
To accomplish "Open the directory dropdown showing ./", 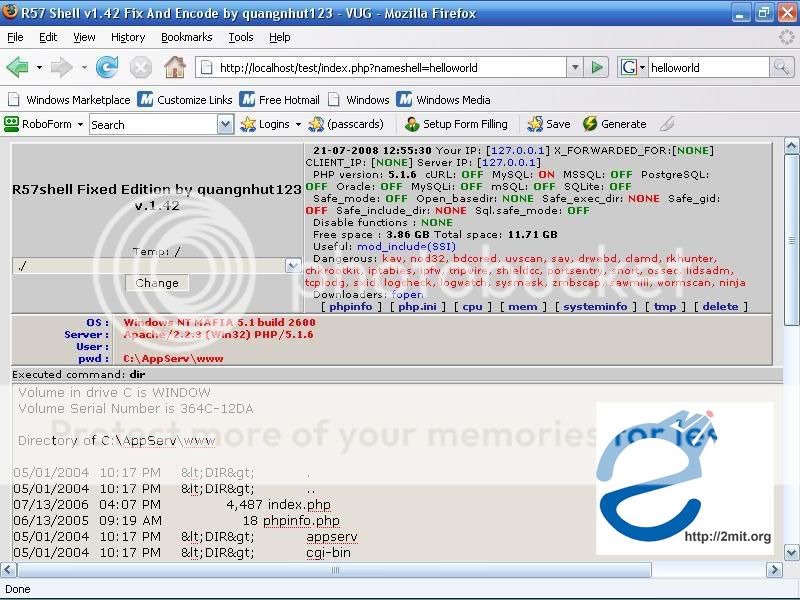I will coord(293,266).
